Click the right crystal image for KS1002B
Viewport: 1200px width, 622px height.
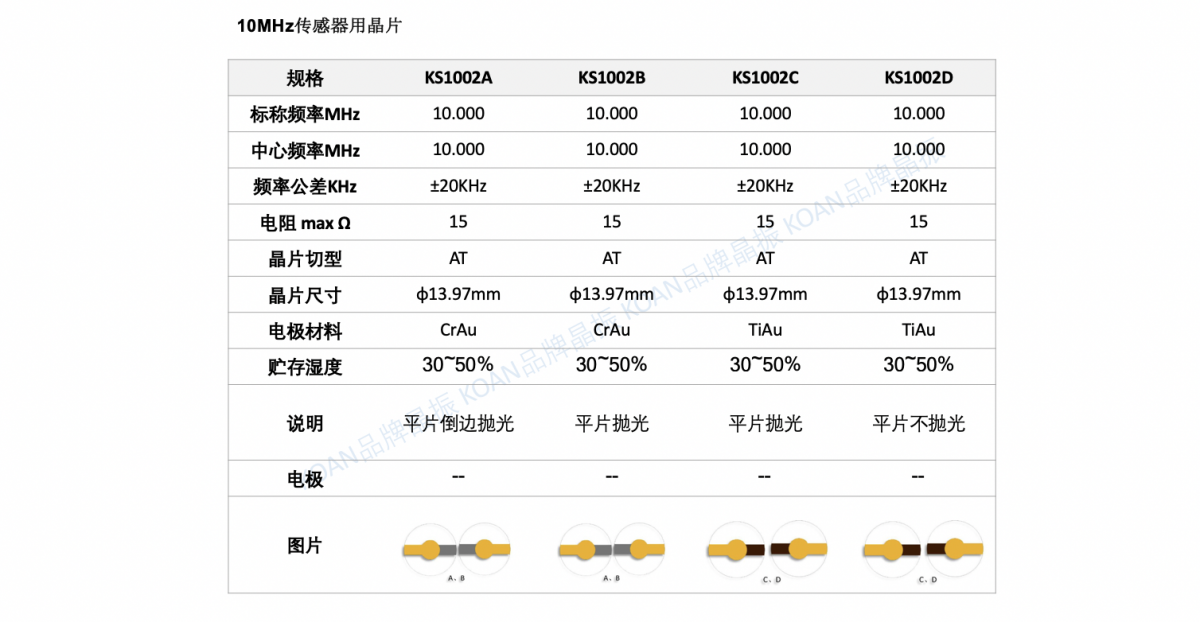(x=639, y=549)
